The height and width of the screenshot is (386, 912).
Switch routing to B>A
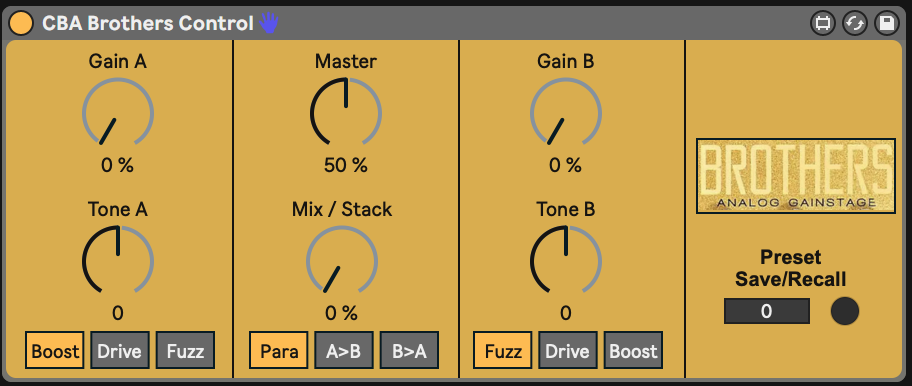(409, 351)
